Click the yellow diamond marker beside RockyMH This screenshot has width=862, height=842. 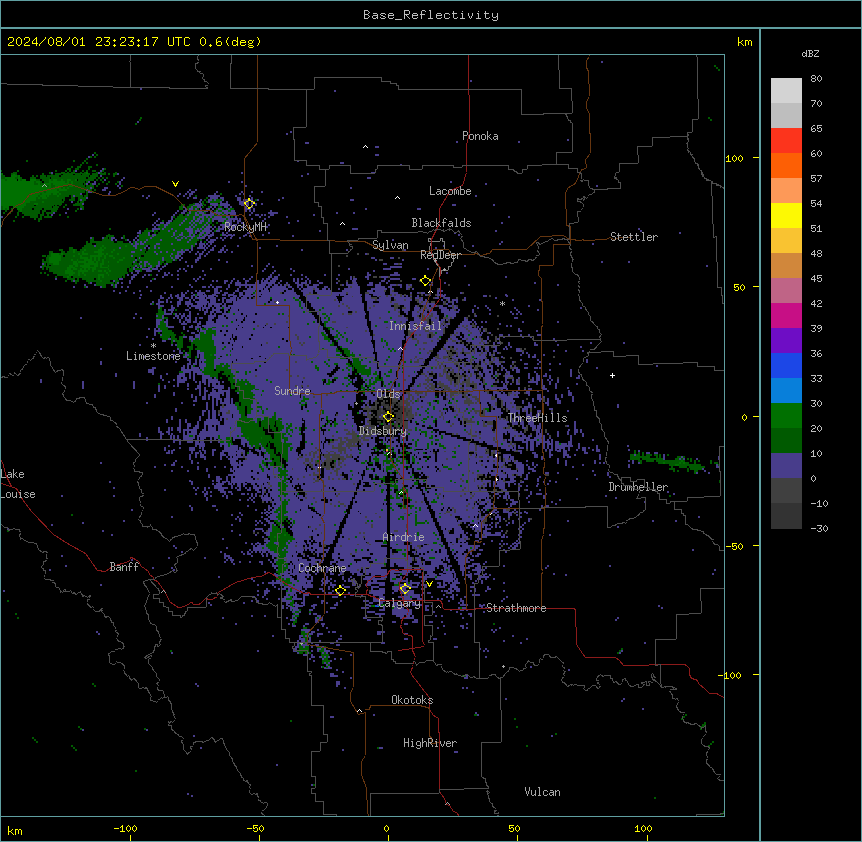pyautogui.click(x=249, y=204)
